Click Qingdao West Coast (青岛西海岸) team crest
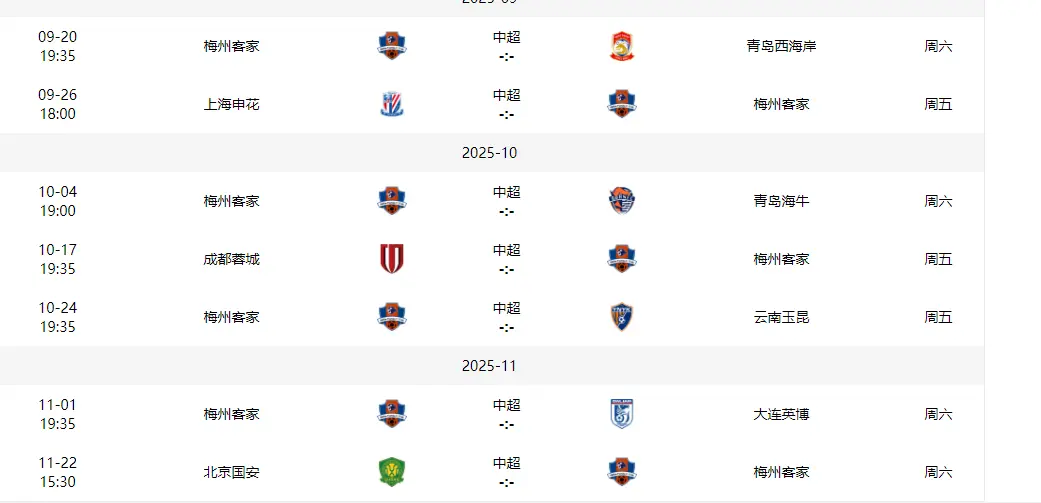Viewport: 1041px width, 503px height. point(622,46)
